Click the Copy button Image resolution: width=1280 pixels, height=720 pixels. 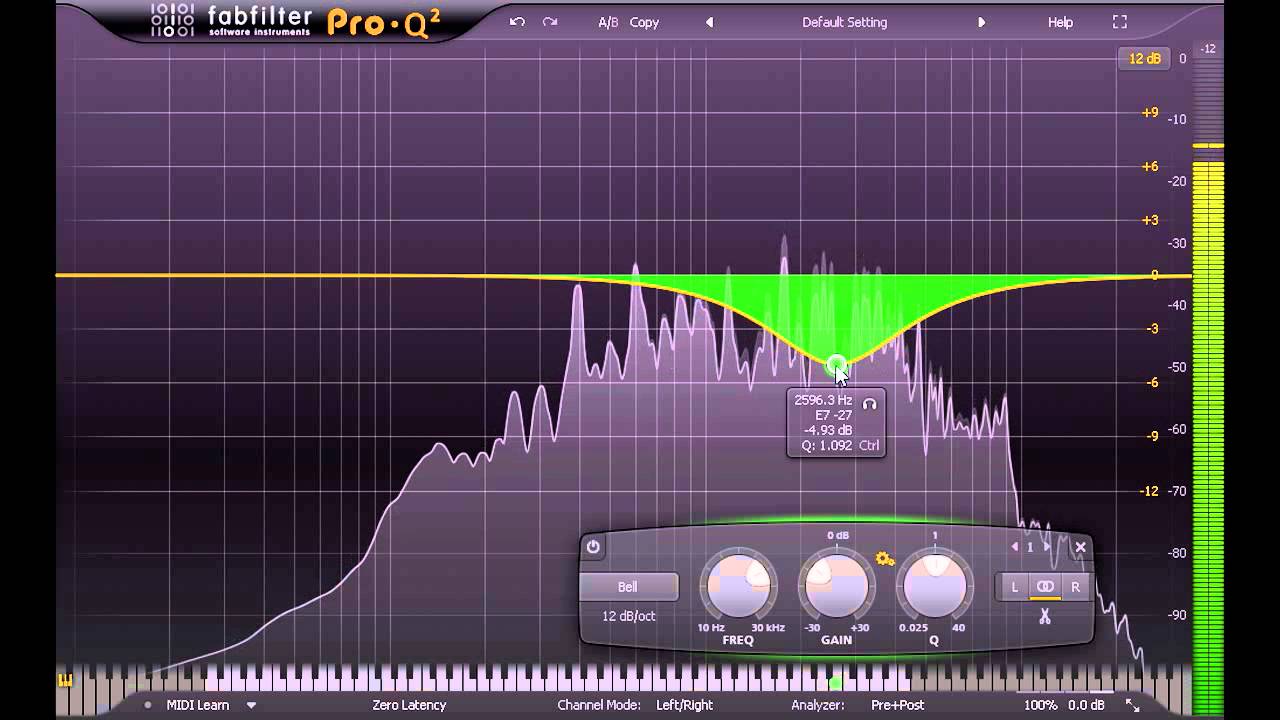[644, 22]
